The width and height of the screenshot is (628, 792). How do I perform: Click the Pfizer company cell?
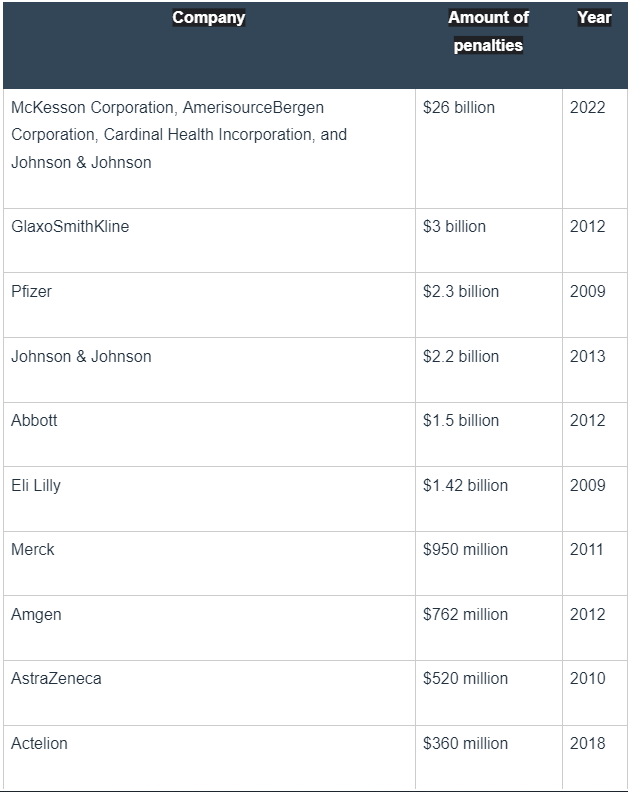coord(31,291)
